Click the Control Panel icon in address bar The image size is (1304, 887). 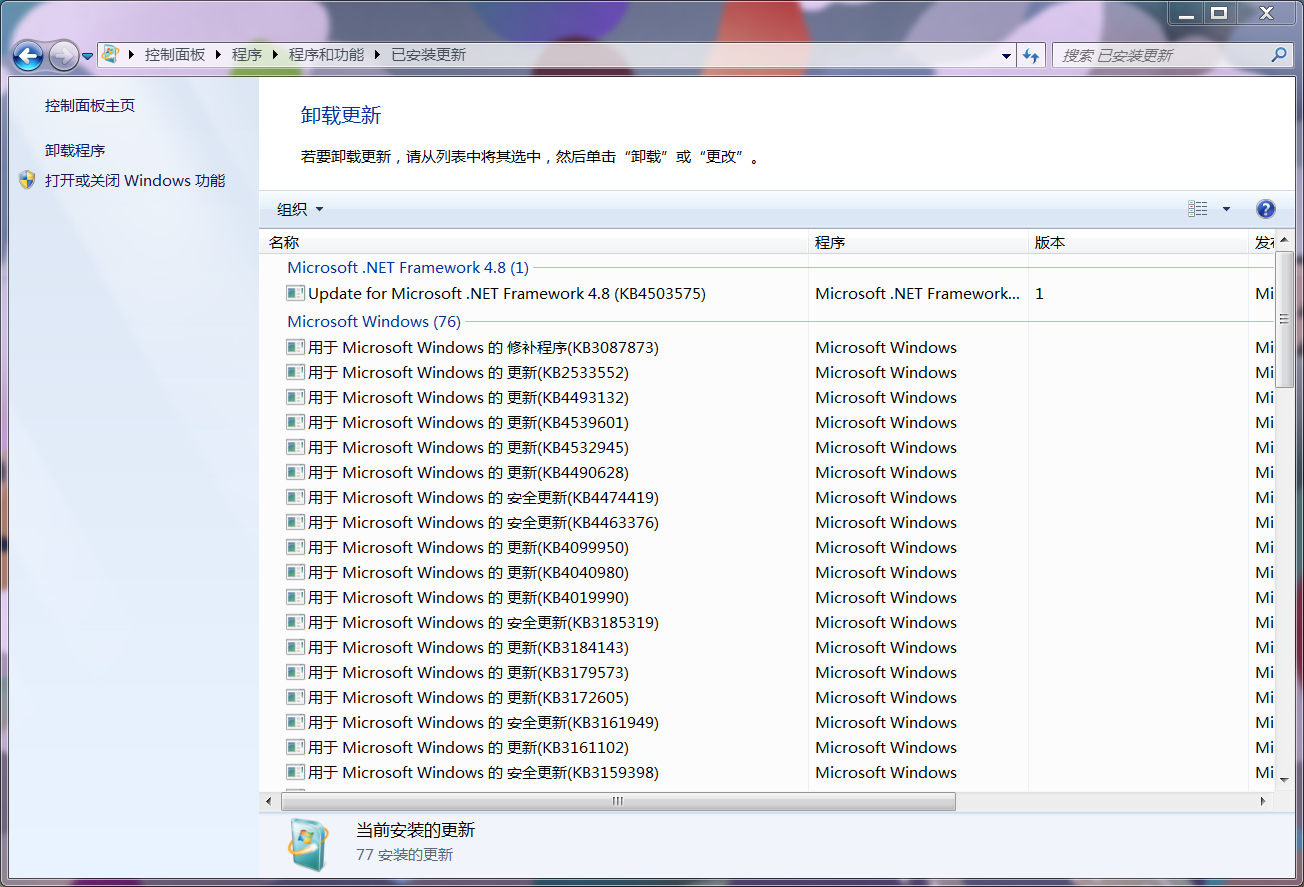[x=110, y=55]
